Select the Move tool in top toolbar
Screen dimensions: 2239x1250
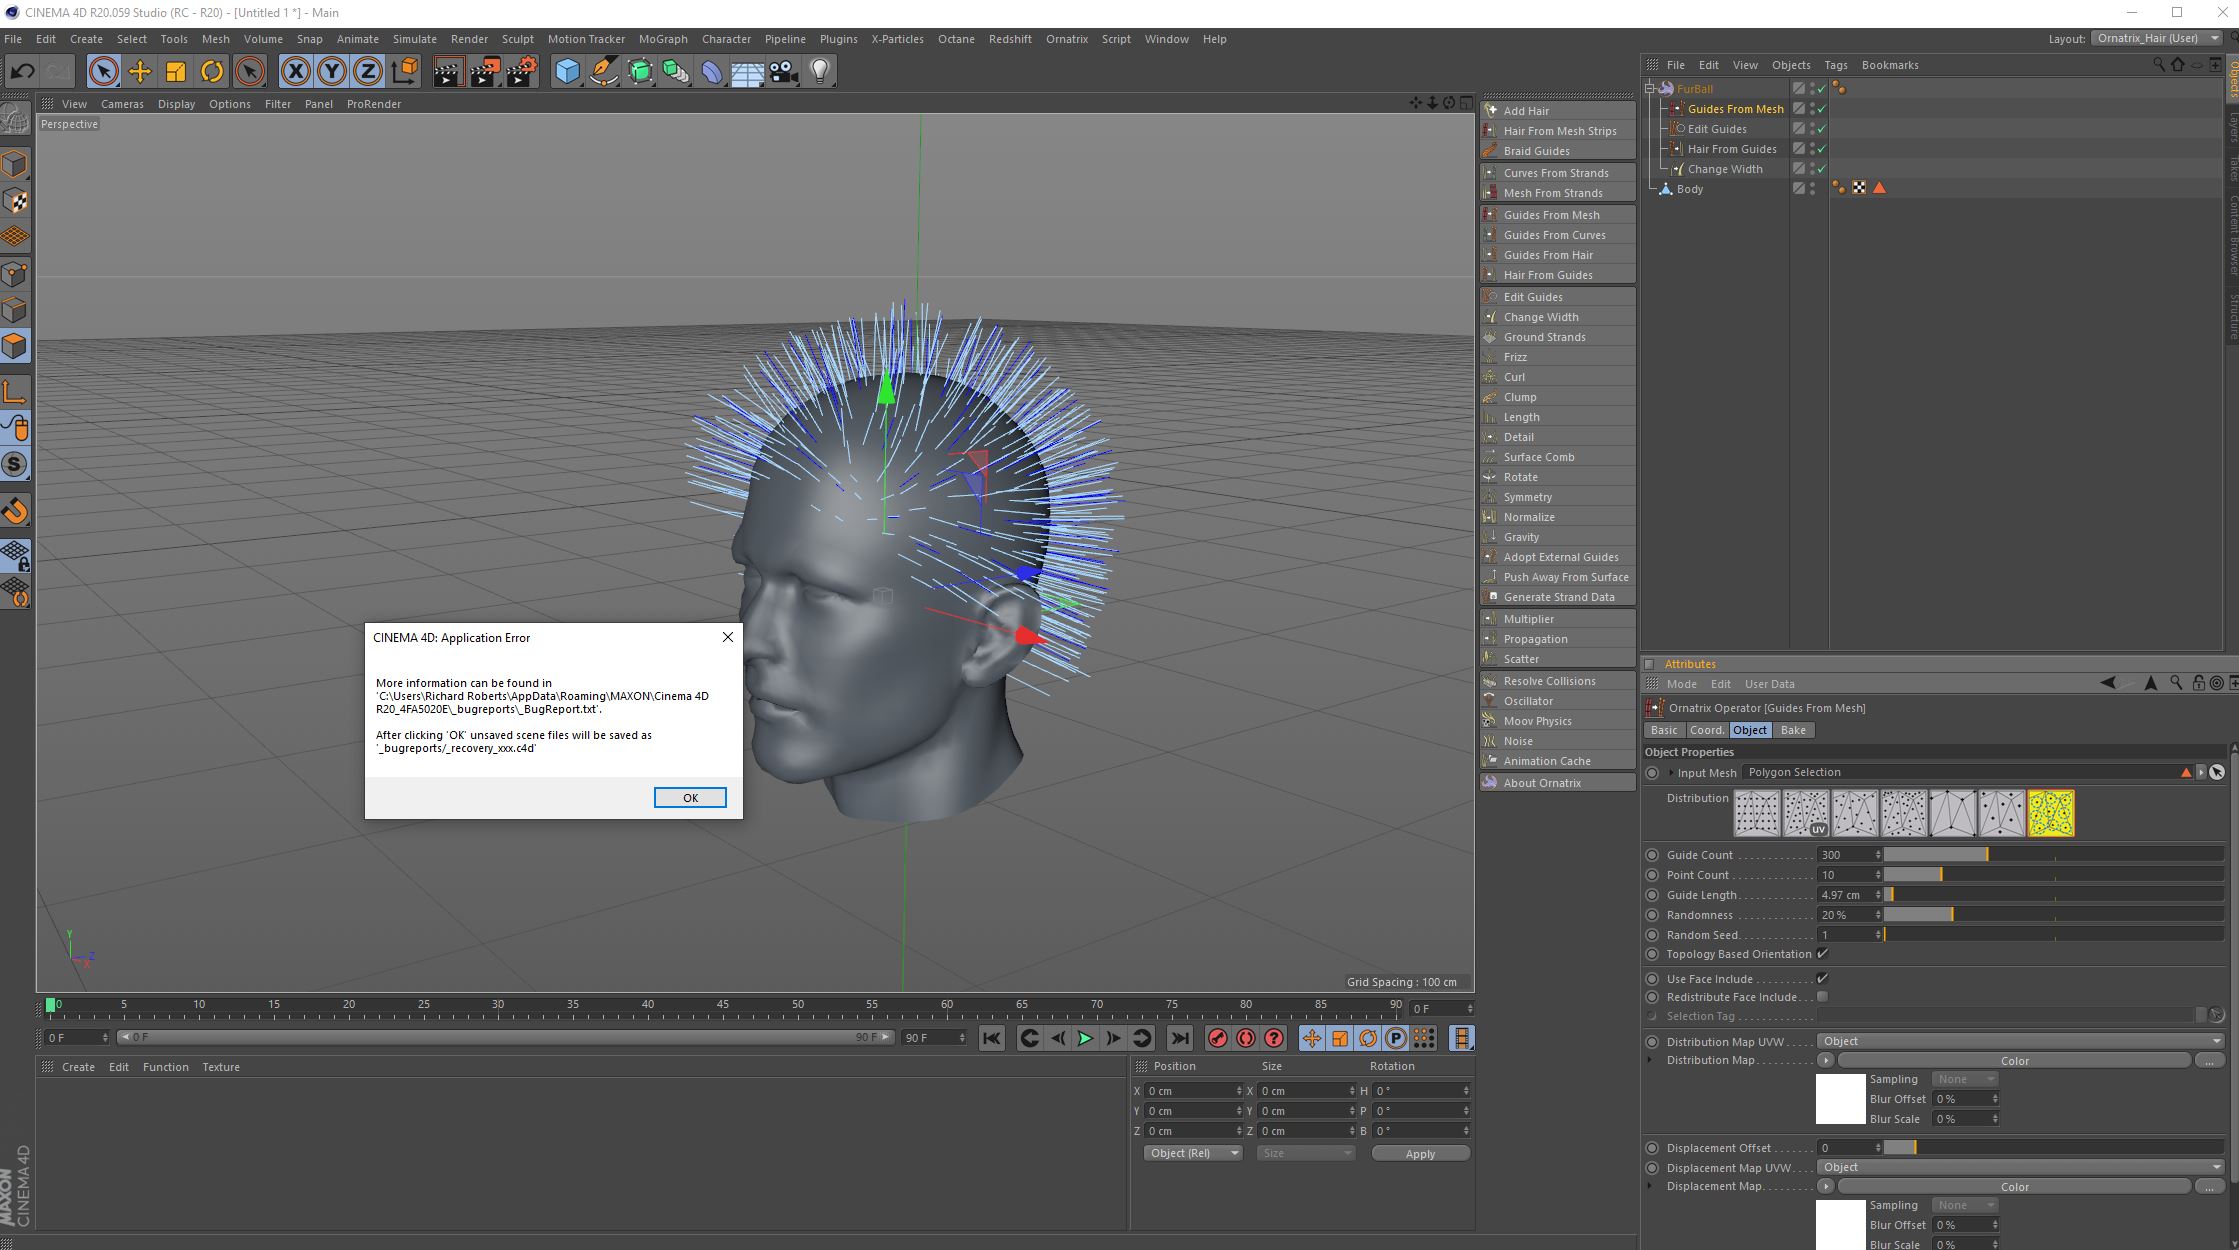coord(140,71)
